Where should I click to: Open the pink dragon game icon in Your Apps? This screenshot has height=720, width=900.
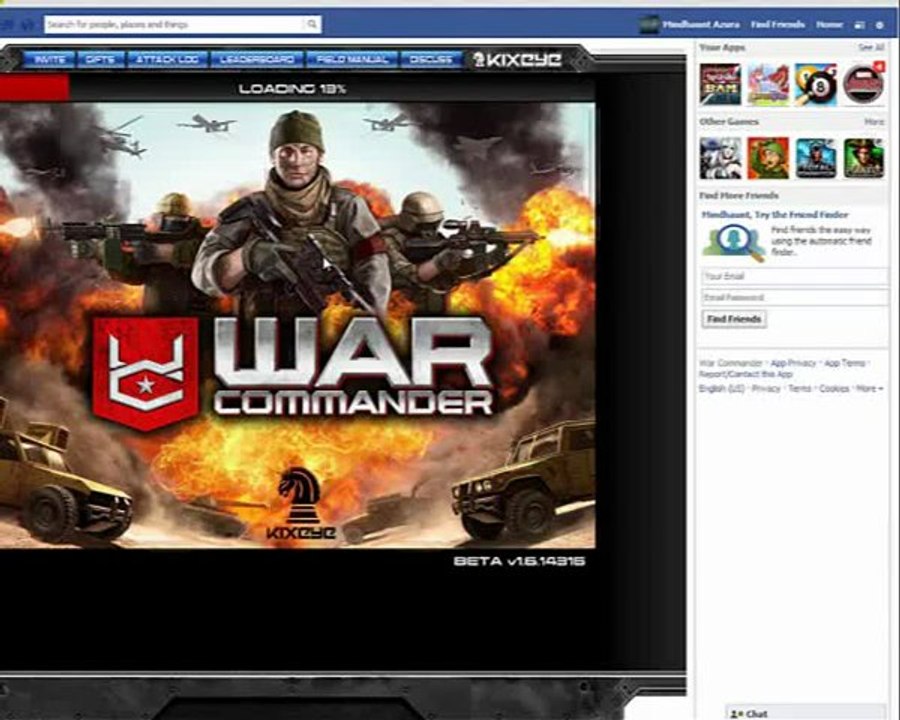point(768,84)
